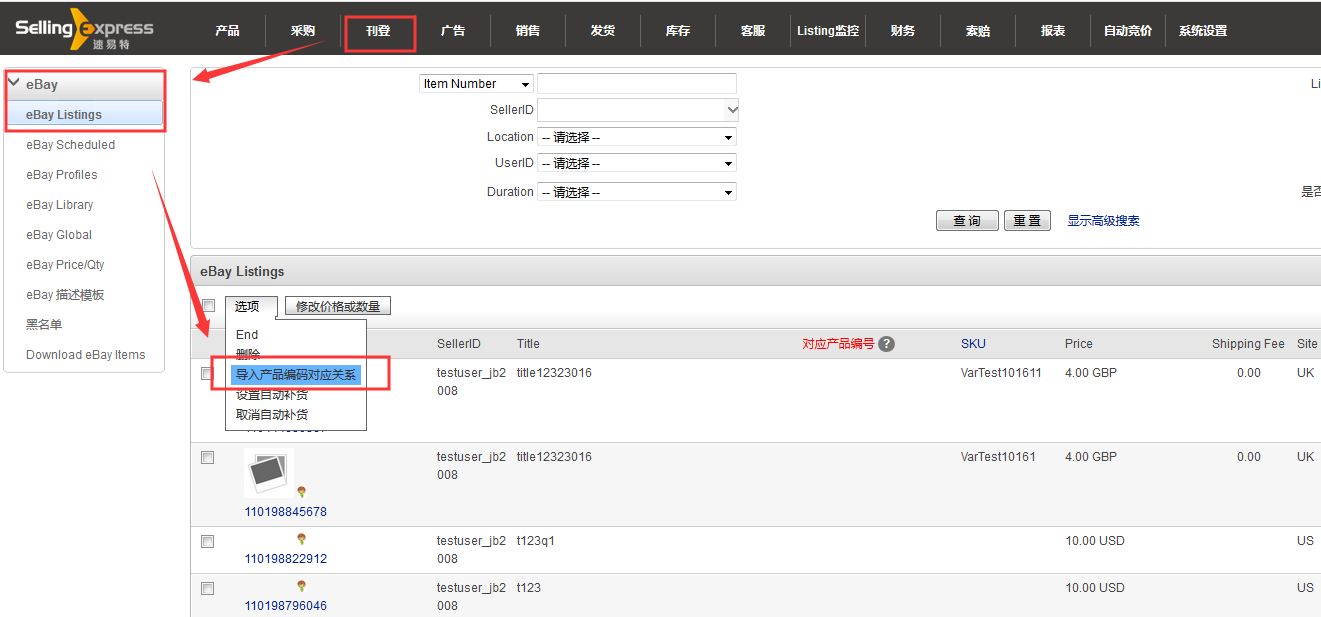
Task: Open the 销售 menu
Action: [528, 31]
